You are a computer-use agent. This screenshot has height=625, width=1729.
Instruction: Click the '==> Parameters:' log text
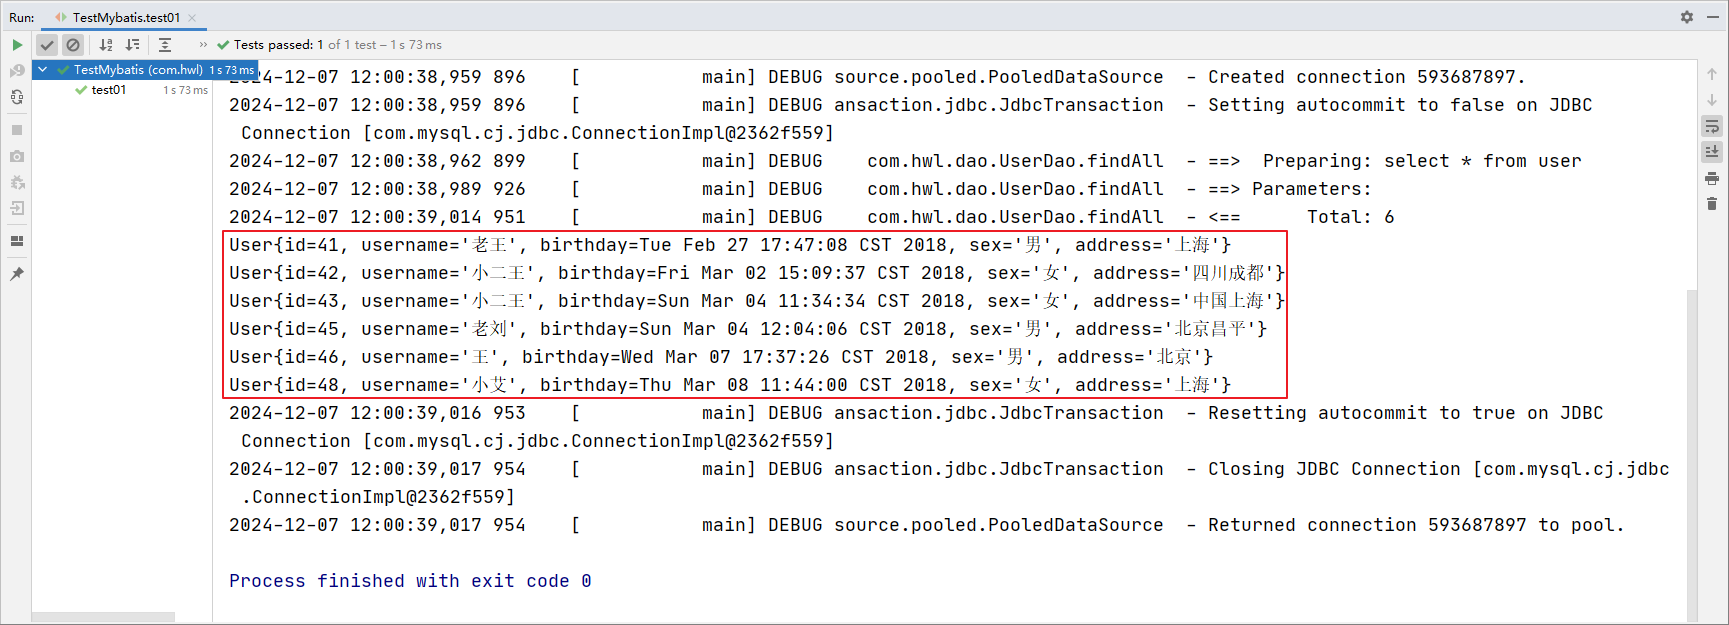point(1290,189)
